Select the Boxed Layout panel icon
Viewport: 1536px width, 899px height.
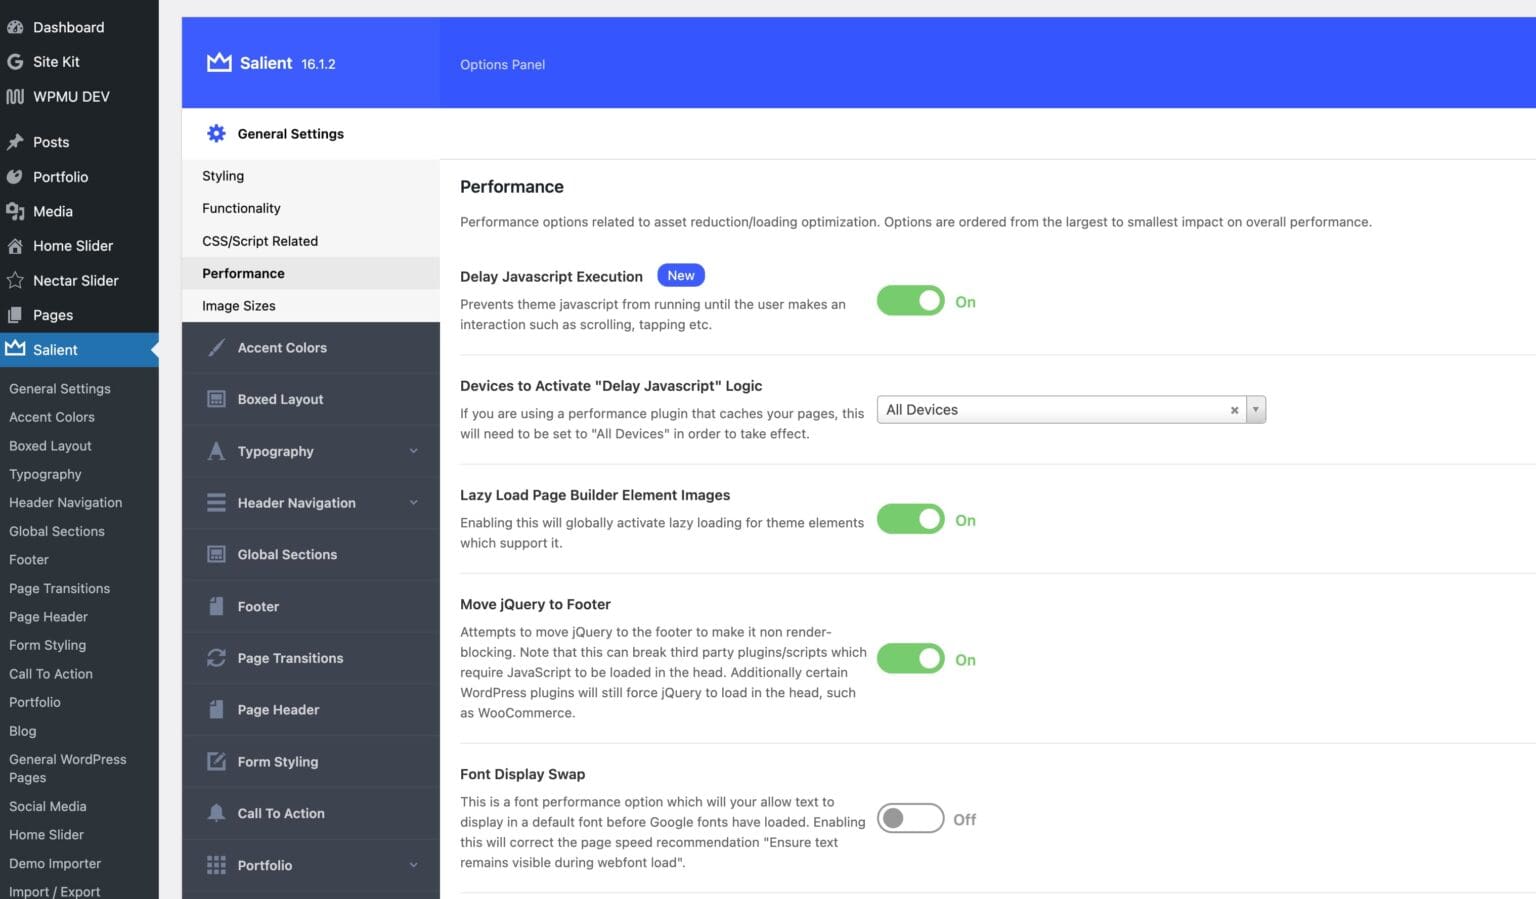pyautogui.click(x=216, y=398)
